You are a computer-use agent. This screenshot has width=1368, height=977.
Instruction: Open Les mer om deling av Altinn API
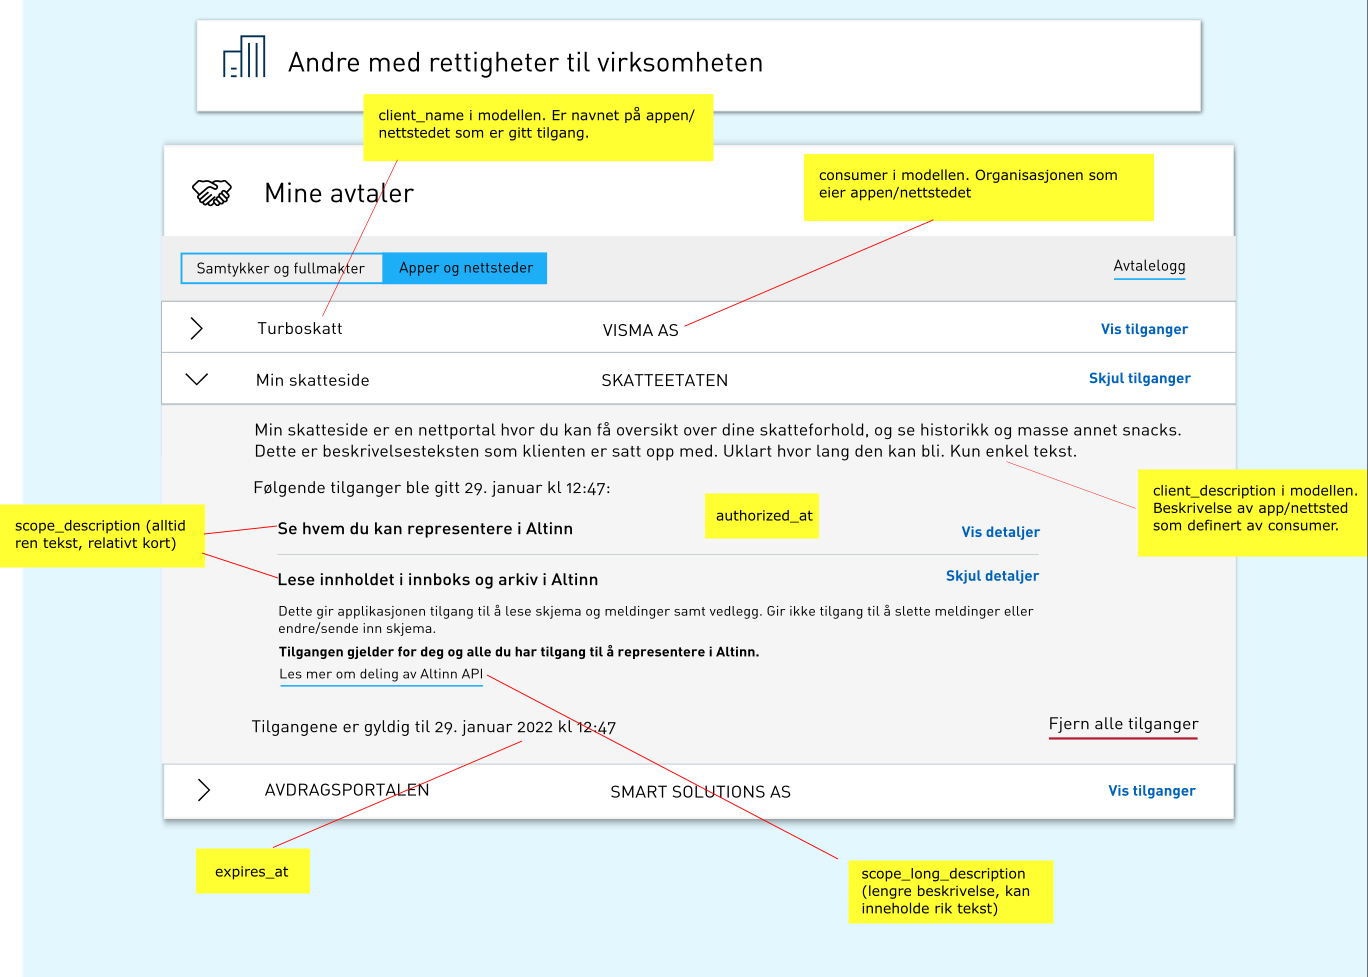pyautogui.click(x=381, y=674)
